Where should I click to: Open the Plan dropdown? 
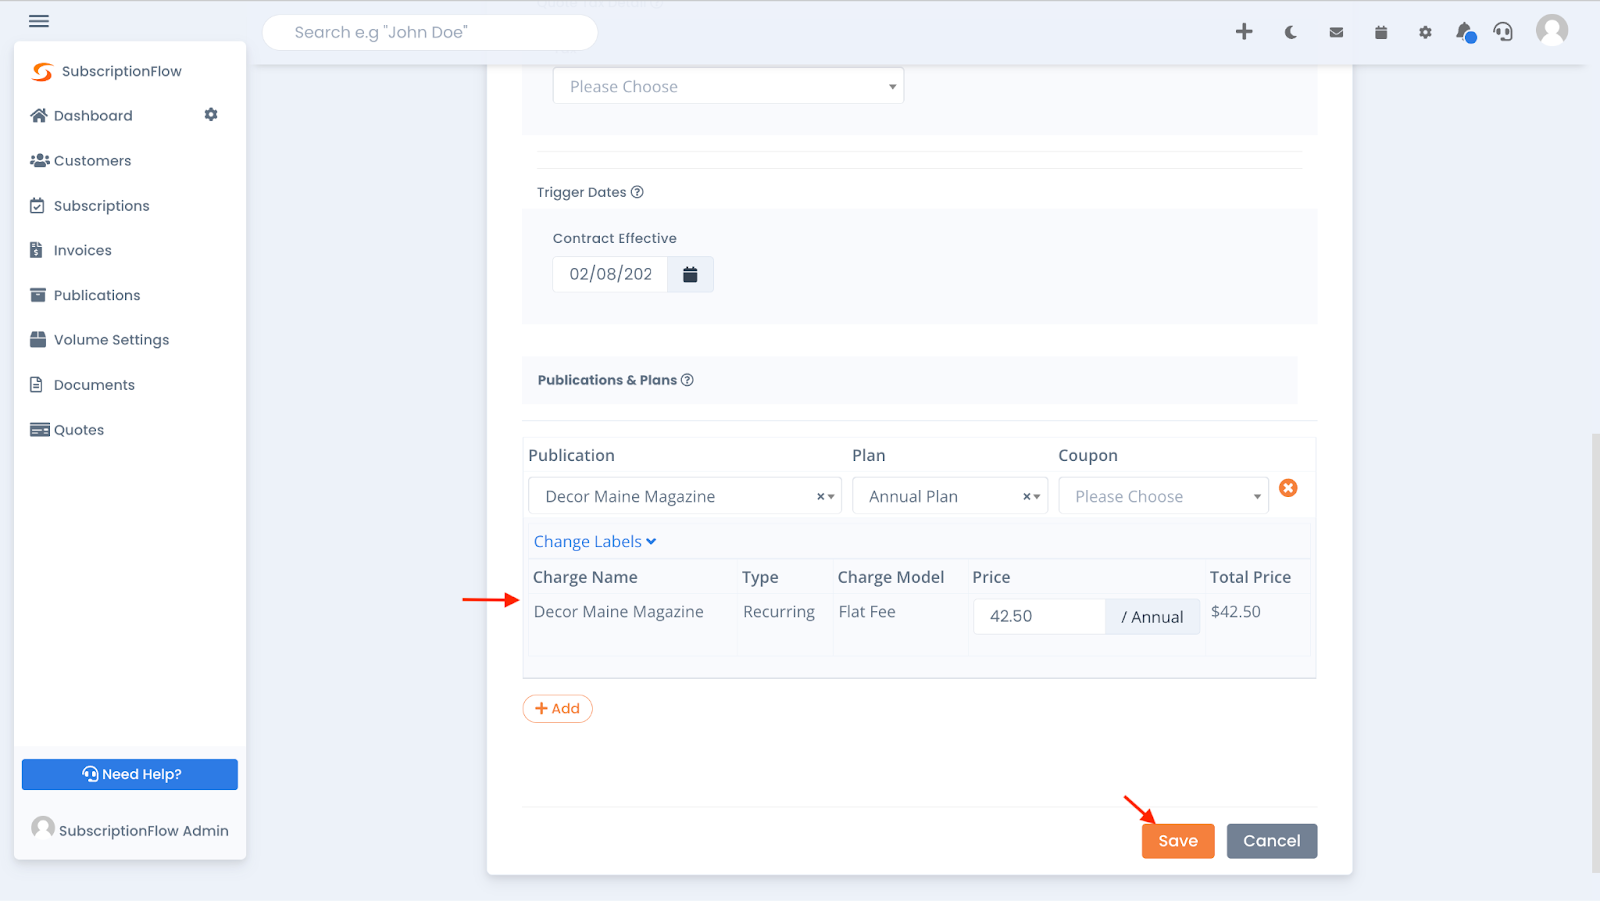pos(950,496)
